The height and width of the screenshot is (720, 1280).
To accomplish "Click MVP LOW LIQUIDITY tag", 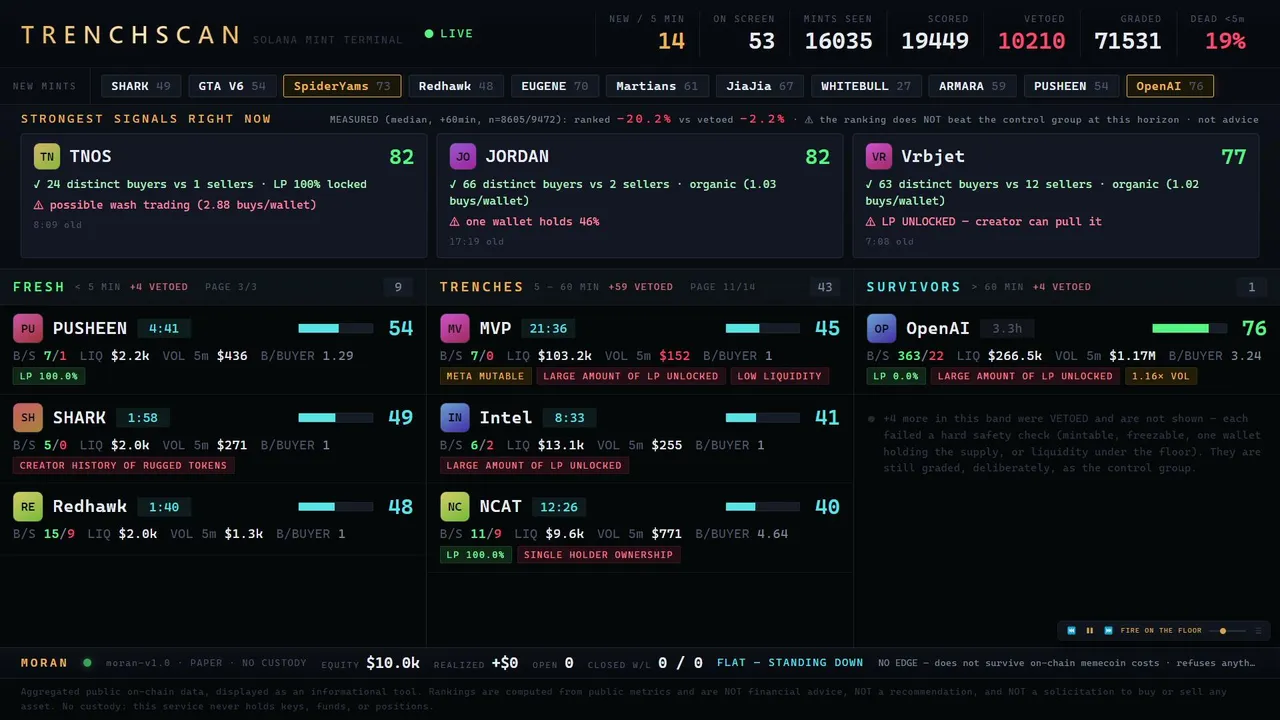I will click(x=780, y=377).
